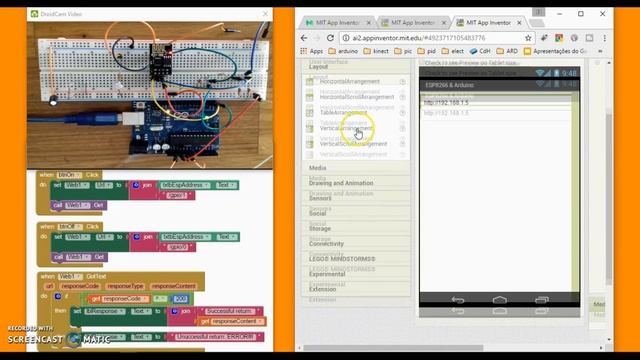Click the browser forward arrow
Viewport: 640px width, 360px height.
click(317, 38)
